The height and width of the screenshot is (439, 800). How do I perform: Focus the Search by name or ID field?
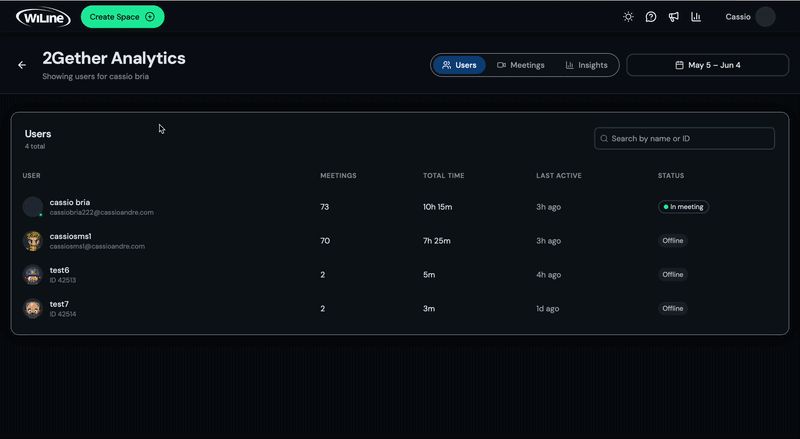click(x=684, y=138)
